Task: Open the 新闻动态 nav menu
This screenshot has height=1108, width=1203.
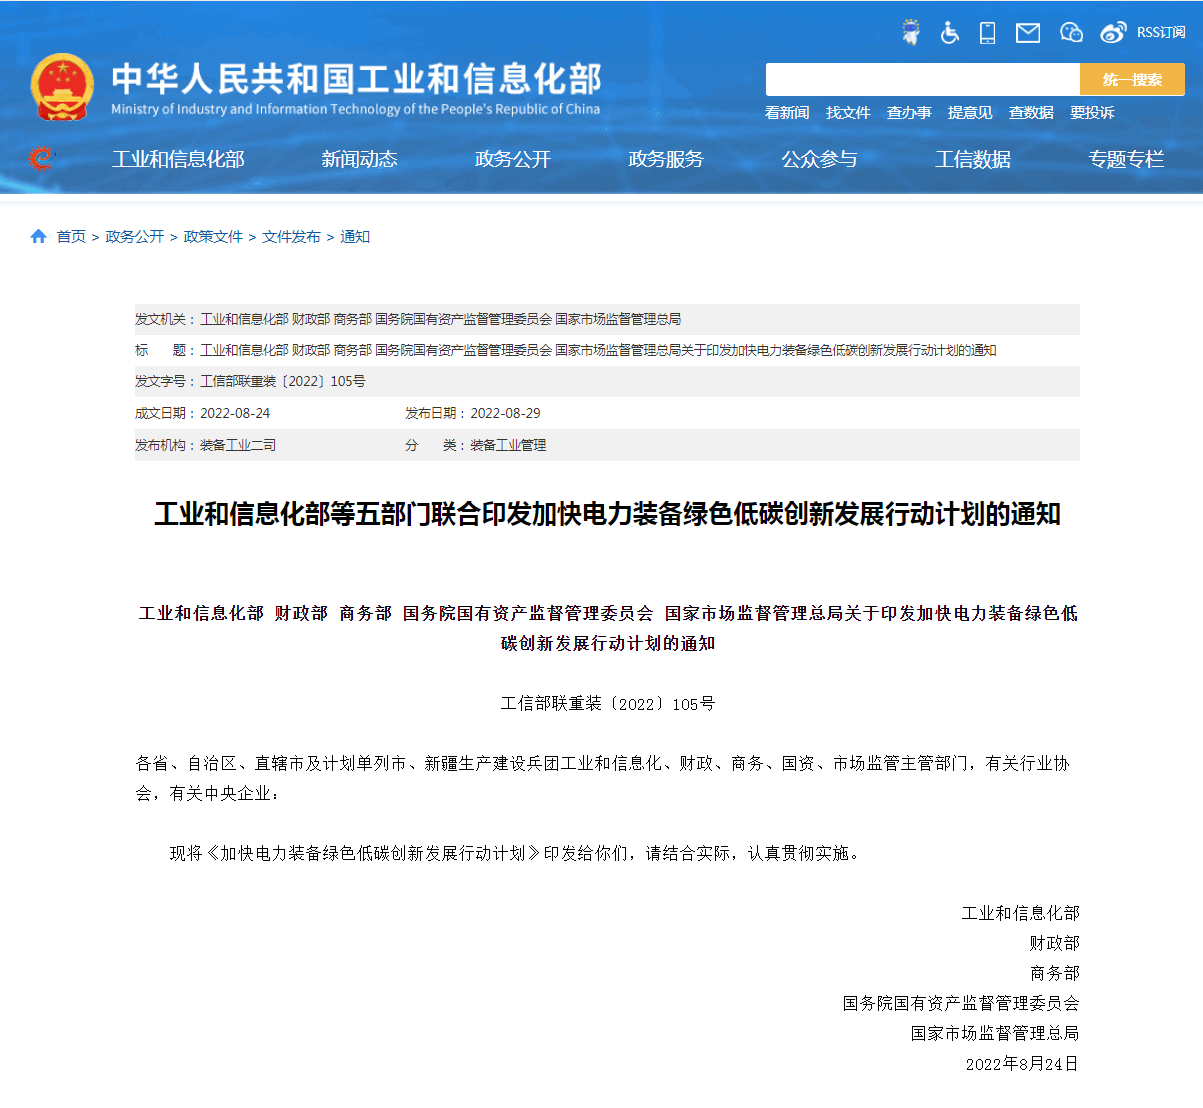Action: tap(359, 159)
